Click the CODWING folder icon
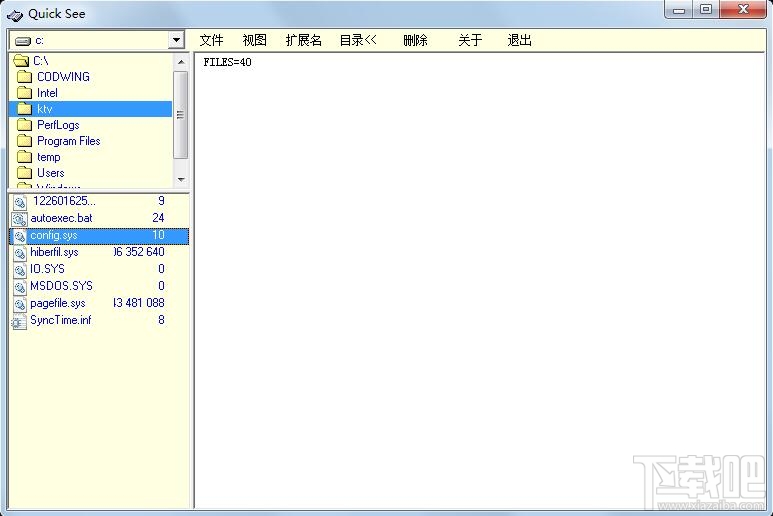The width and height of the screenshot is (773, 516). (24, 77)
